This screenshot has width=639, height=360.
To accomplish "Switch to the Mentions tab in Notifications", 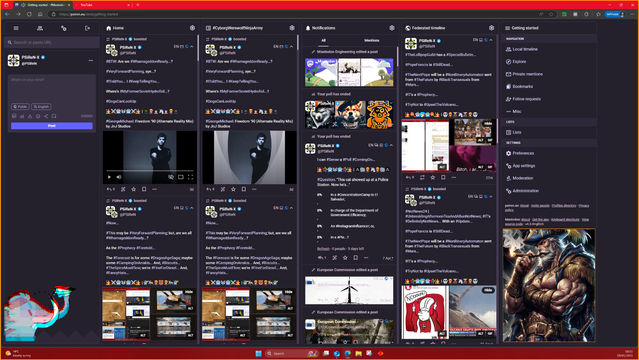I will (x=371, y=40).
